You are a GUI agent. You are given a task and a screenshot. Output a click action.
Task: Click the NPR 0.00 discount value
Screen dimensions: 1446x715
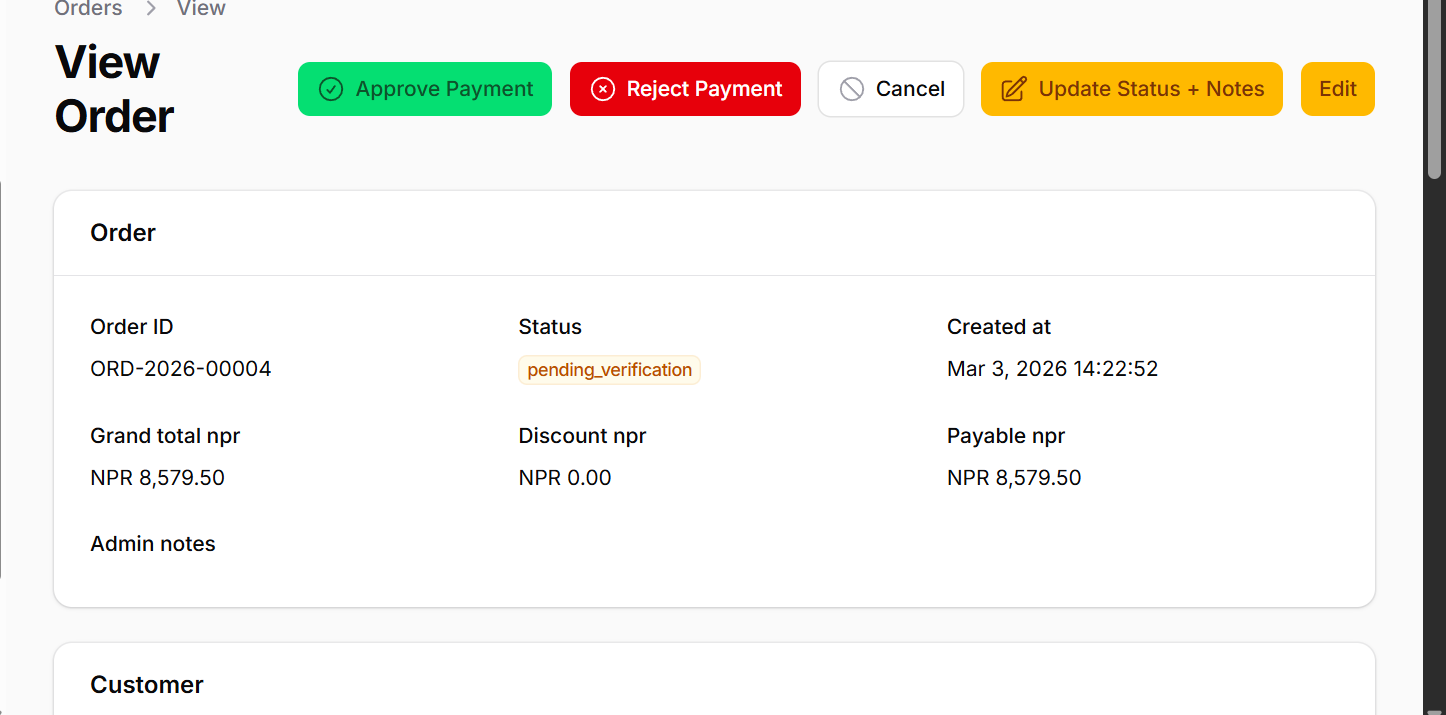pos(565,478)
